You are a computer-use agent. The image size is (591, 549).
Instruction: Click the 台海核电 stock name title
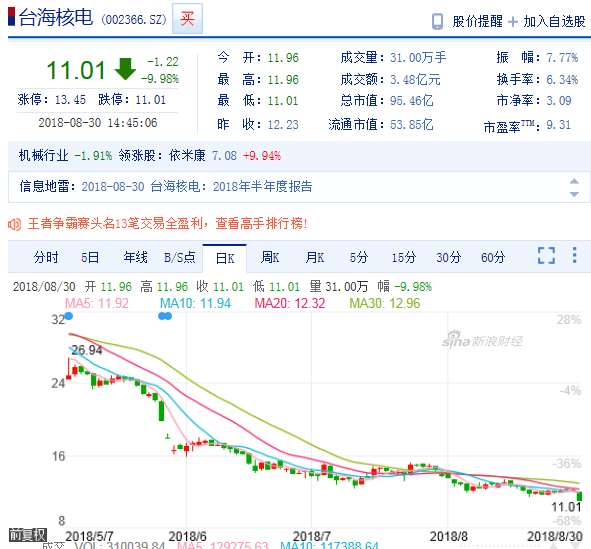(x=56, y=17)
